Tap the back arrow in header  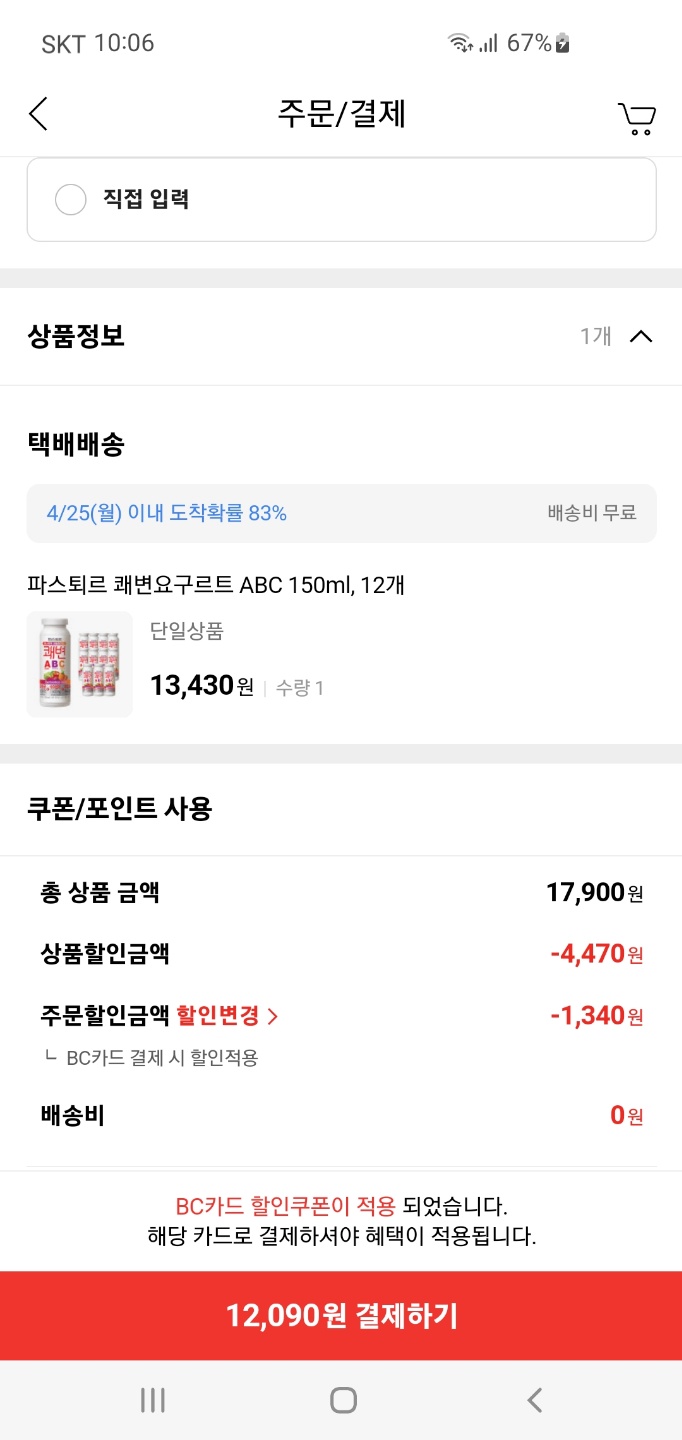(x=38, y=115)
